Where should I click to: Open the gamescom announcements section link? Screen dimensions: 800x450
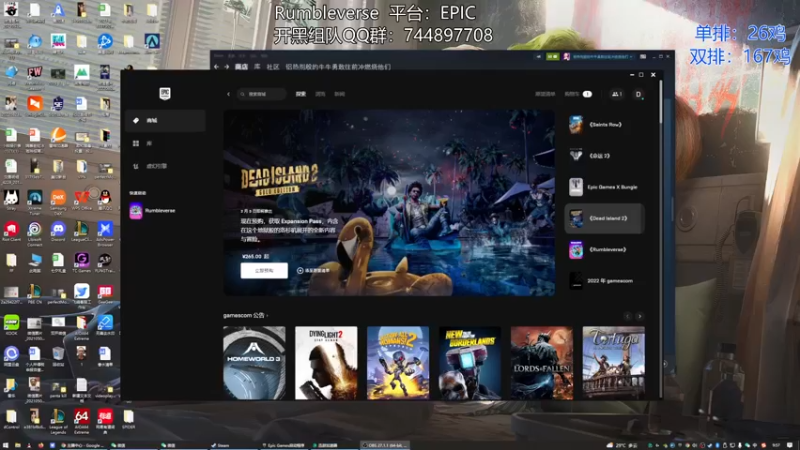tap(245, 315)
